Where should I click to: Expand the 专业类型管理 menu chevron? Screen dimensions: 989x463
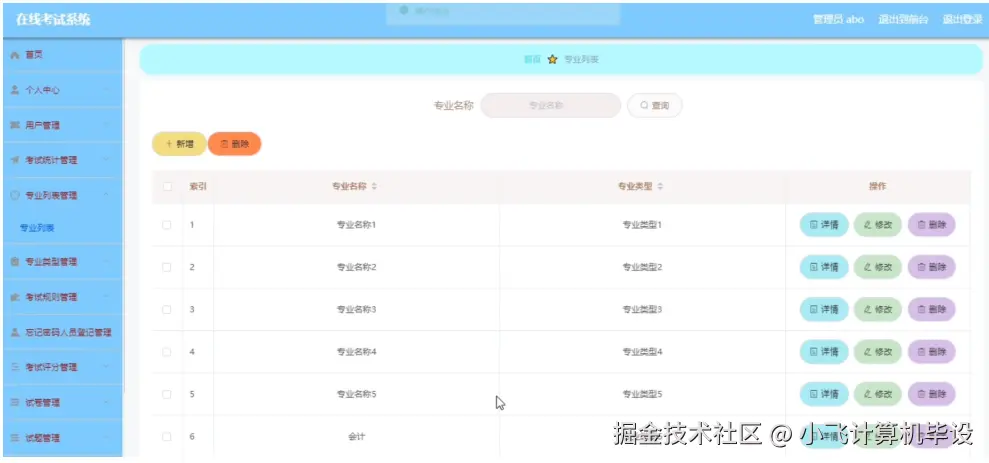[x=106, y=262]
